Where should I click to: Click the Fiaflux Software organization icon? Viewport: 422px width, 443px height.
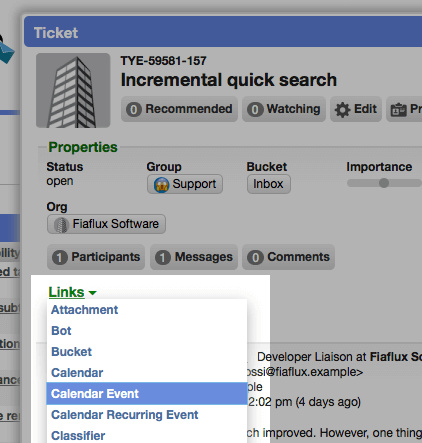(x=61, y=224)
